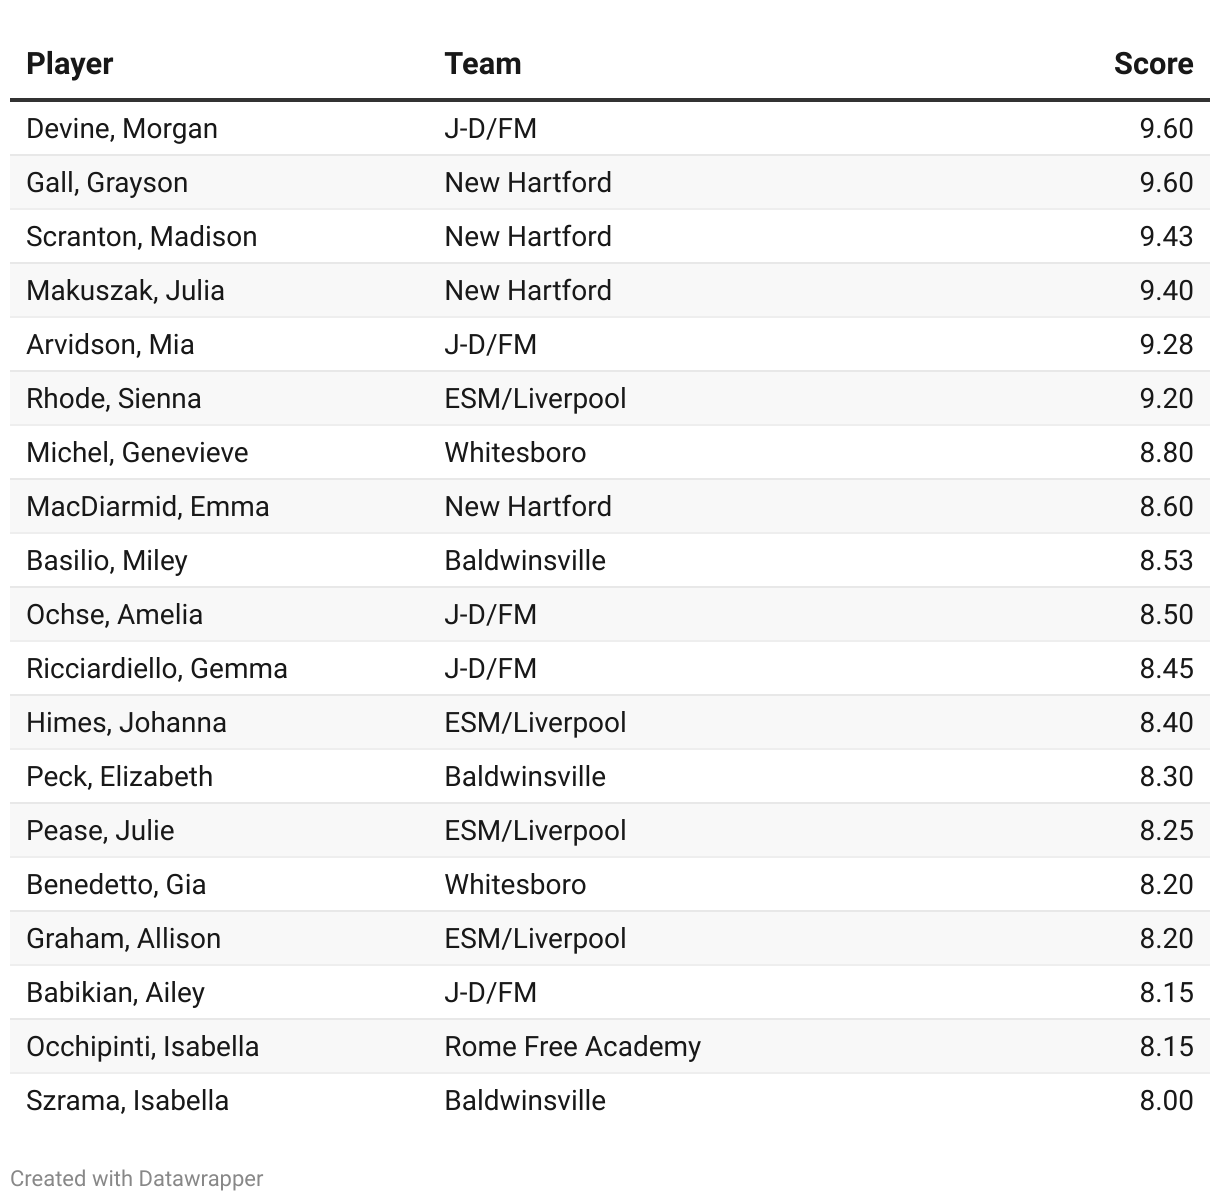Click Rome Free Academy team cell
The height and width of the screenshot is (1202, 1220).
pyautogui.click(x=573, y=1047)
